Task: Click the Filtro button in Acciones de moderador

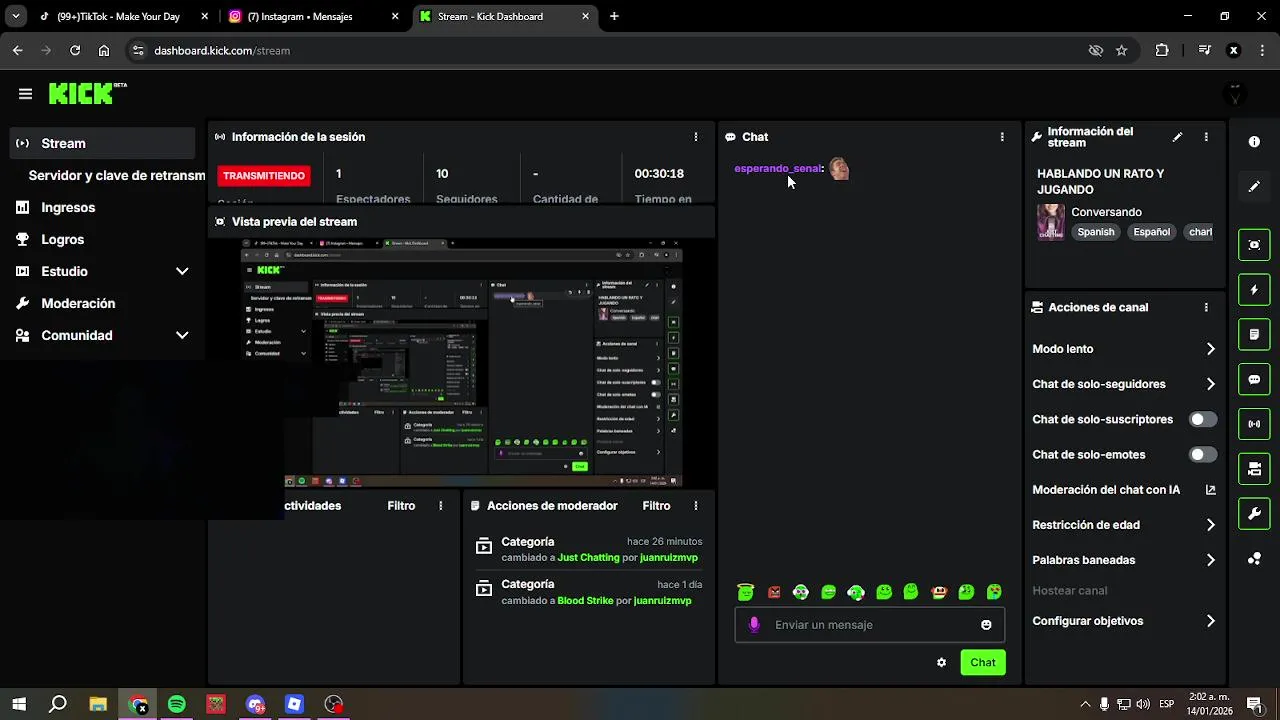Action: [x=656, y=506]
